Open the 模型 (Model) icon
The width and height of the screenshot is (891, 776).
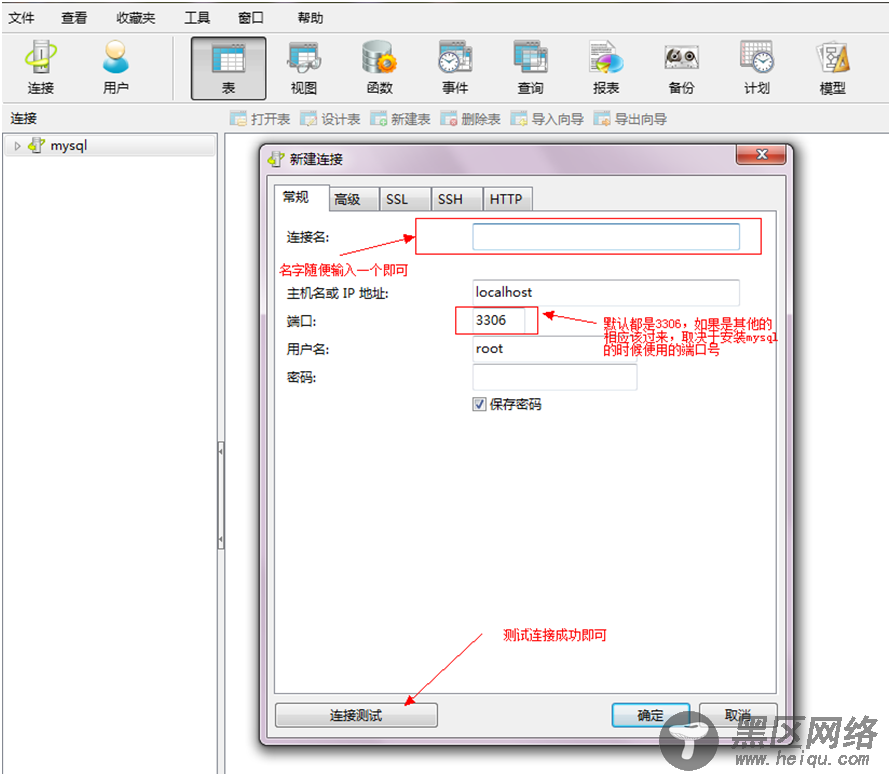[x=832, y=68]
